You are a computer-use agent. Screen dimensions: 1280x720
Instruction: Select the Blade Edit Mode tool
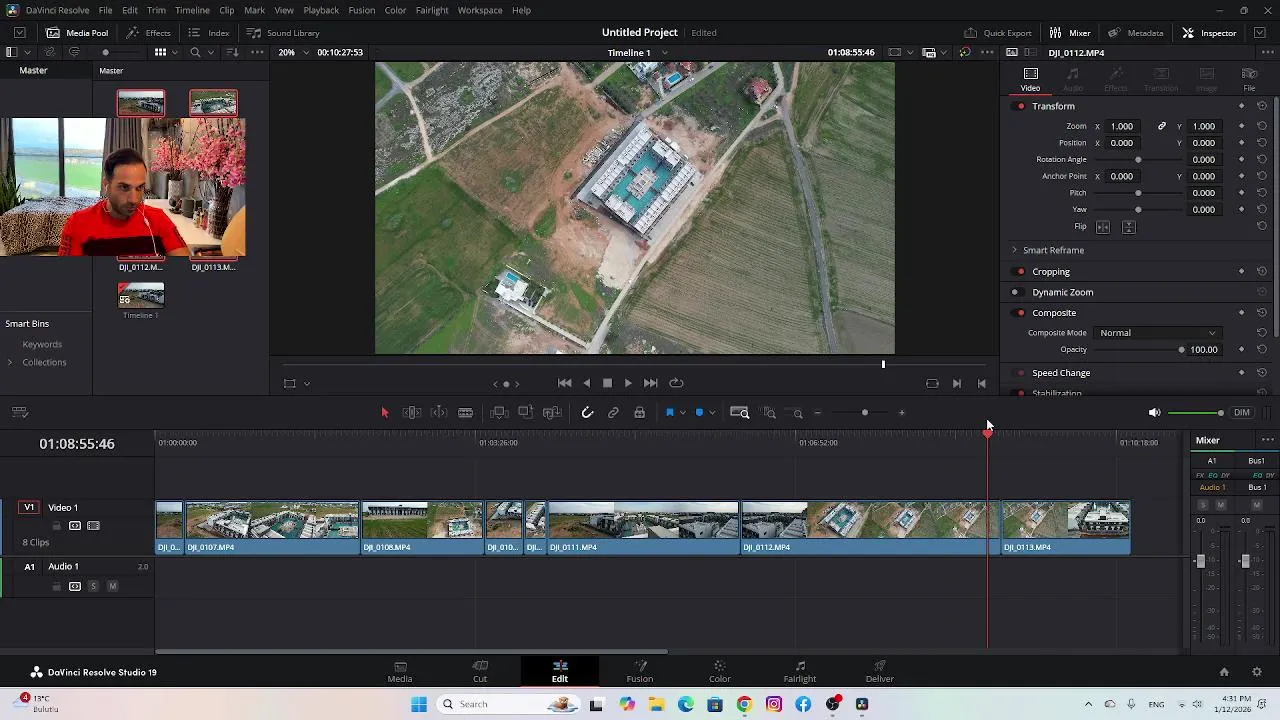[x=466, y=413]
